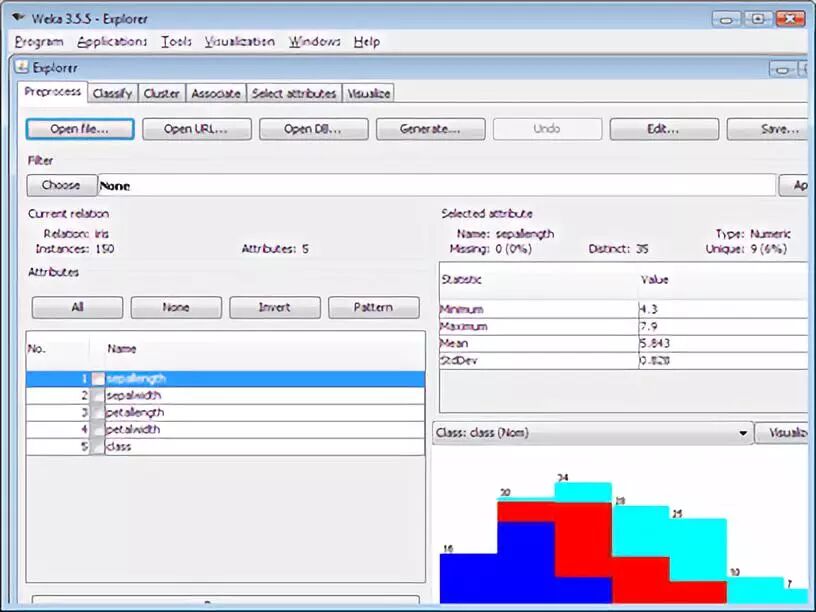
Task: Select the sepalwidth attribute row
Action: (x=225, y=396)
